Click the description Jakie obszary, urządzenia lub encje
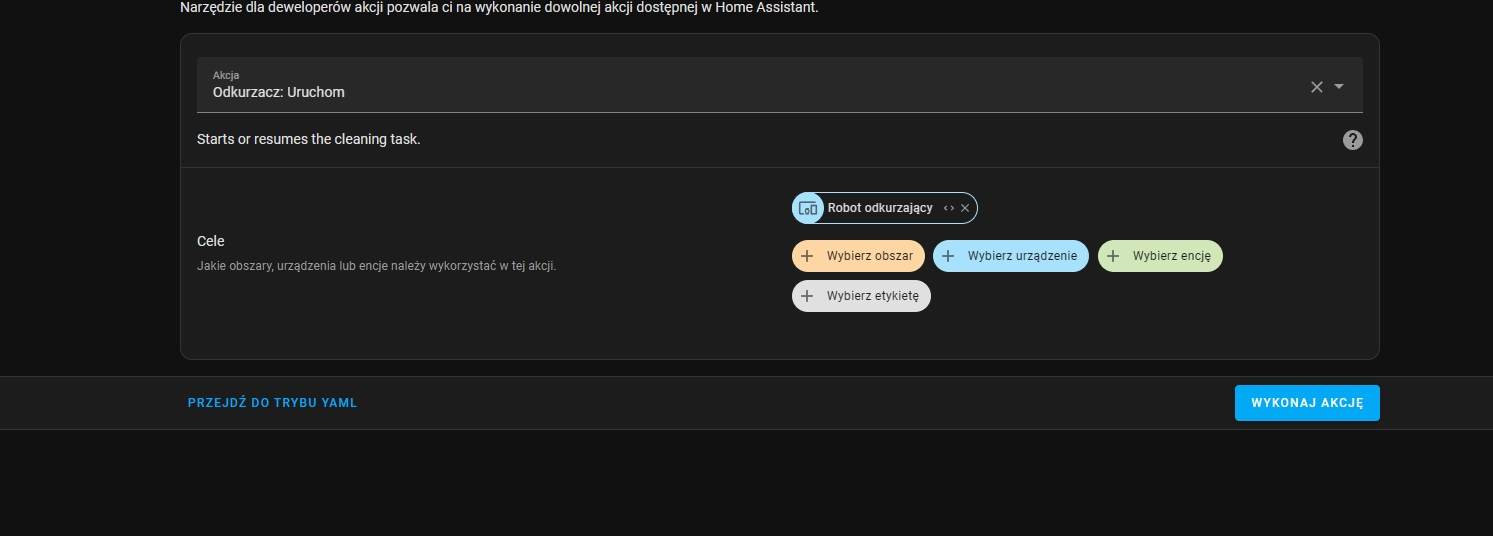This screenshot has width=1493, height=536. (376, 266)
